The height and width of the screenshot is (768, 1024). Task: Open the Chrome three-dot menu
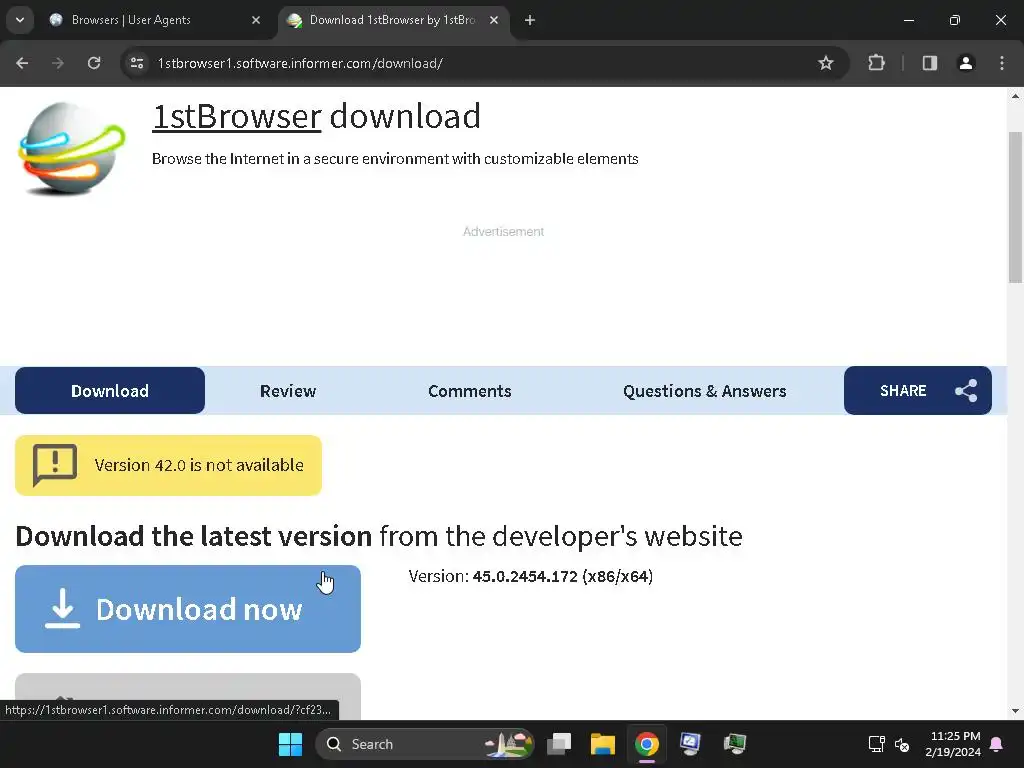(1002, 63)
